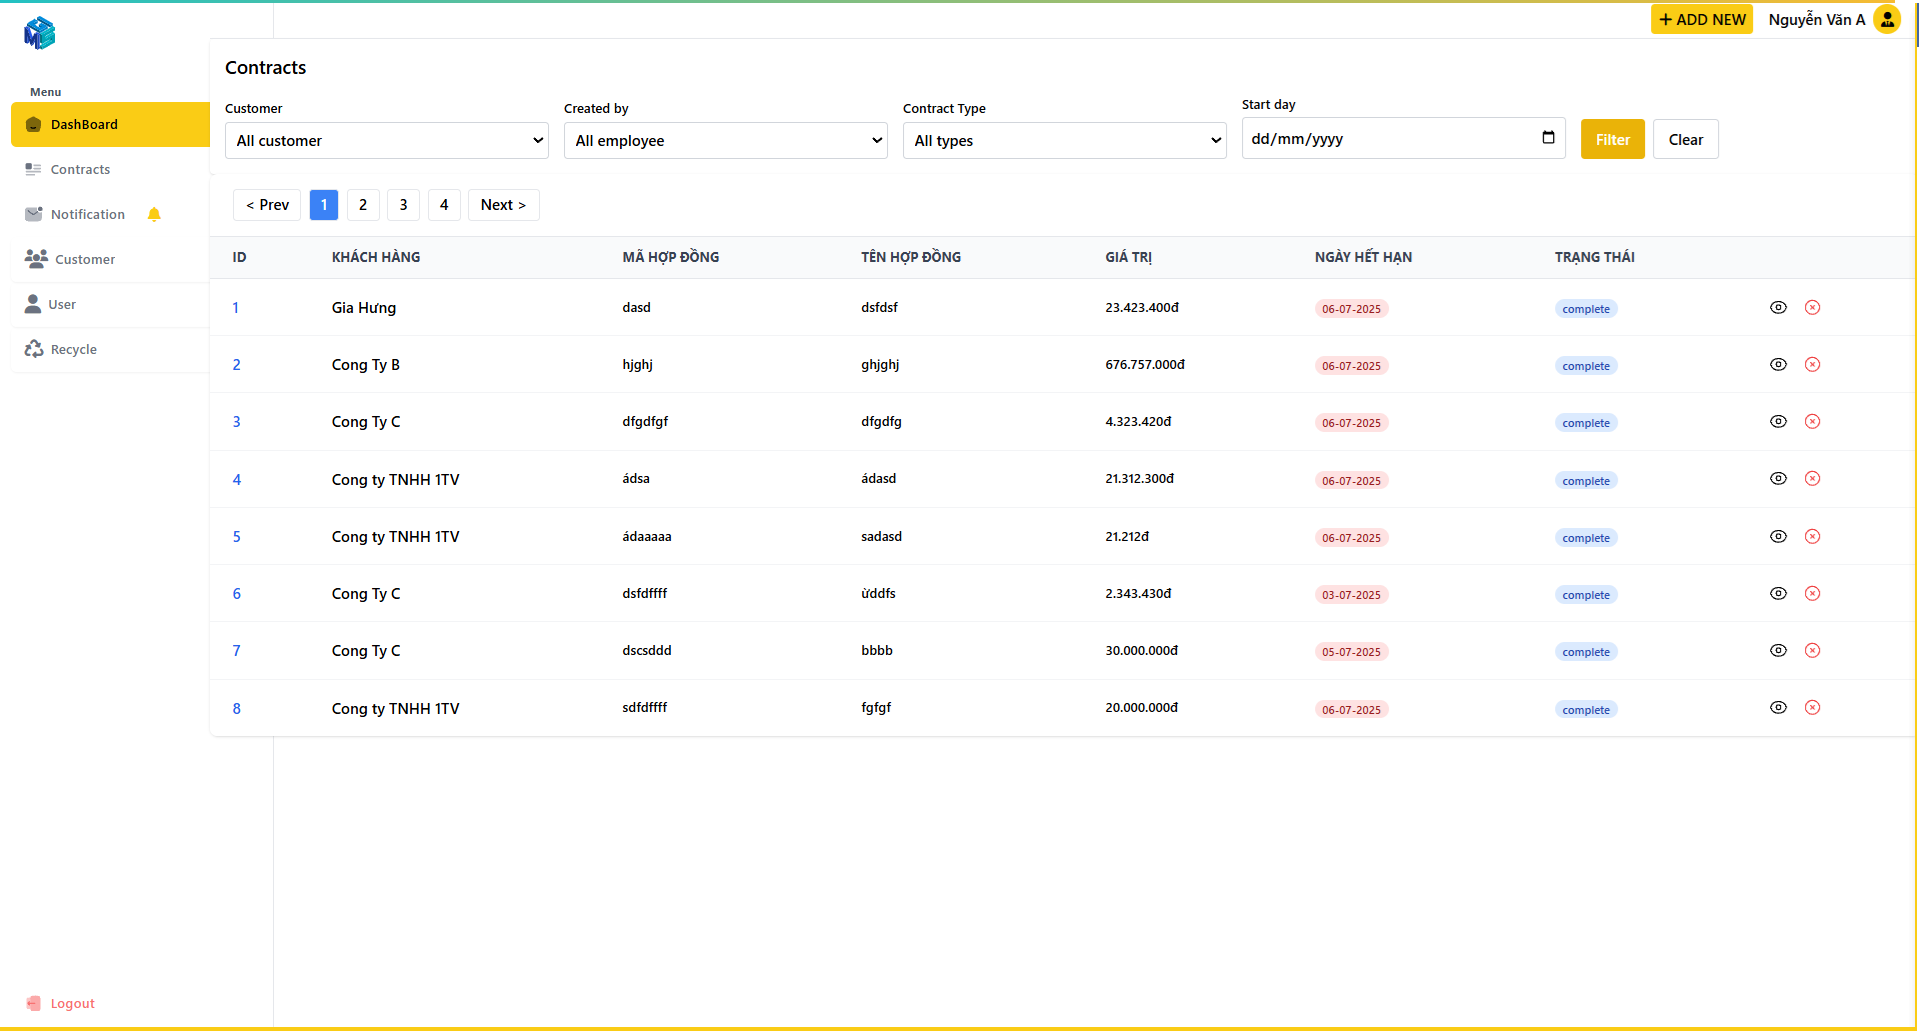1919x1035 pixels.
Task: Click the ADD NEW button
Action: (x=1701, y=20)
